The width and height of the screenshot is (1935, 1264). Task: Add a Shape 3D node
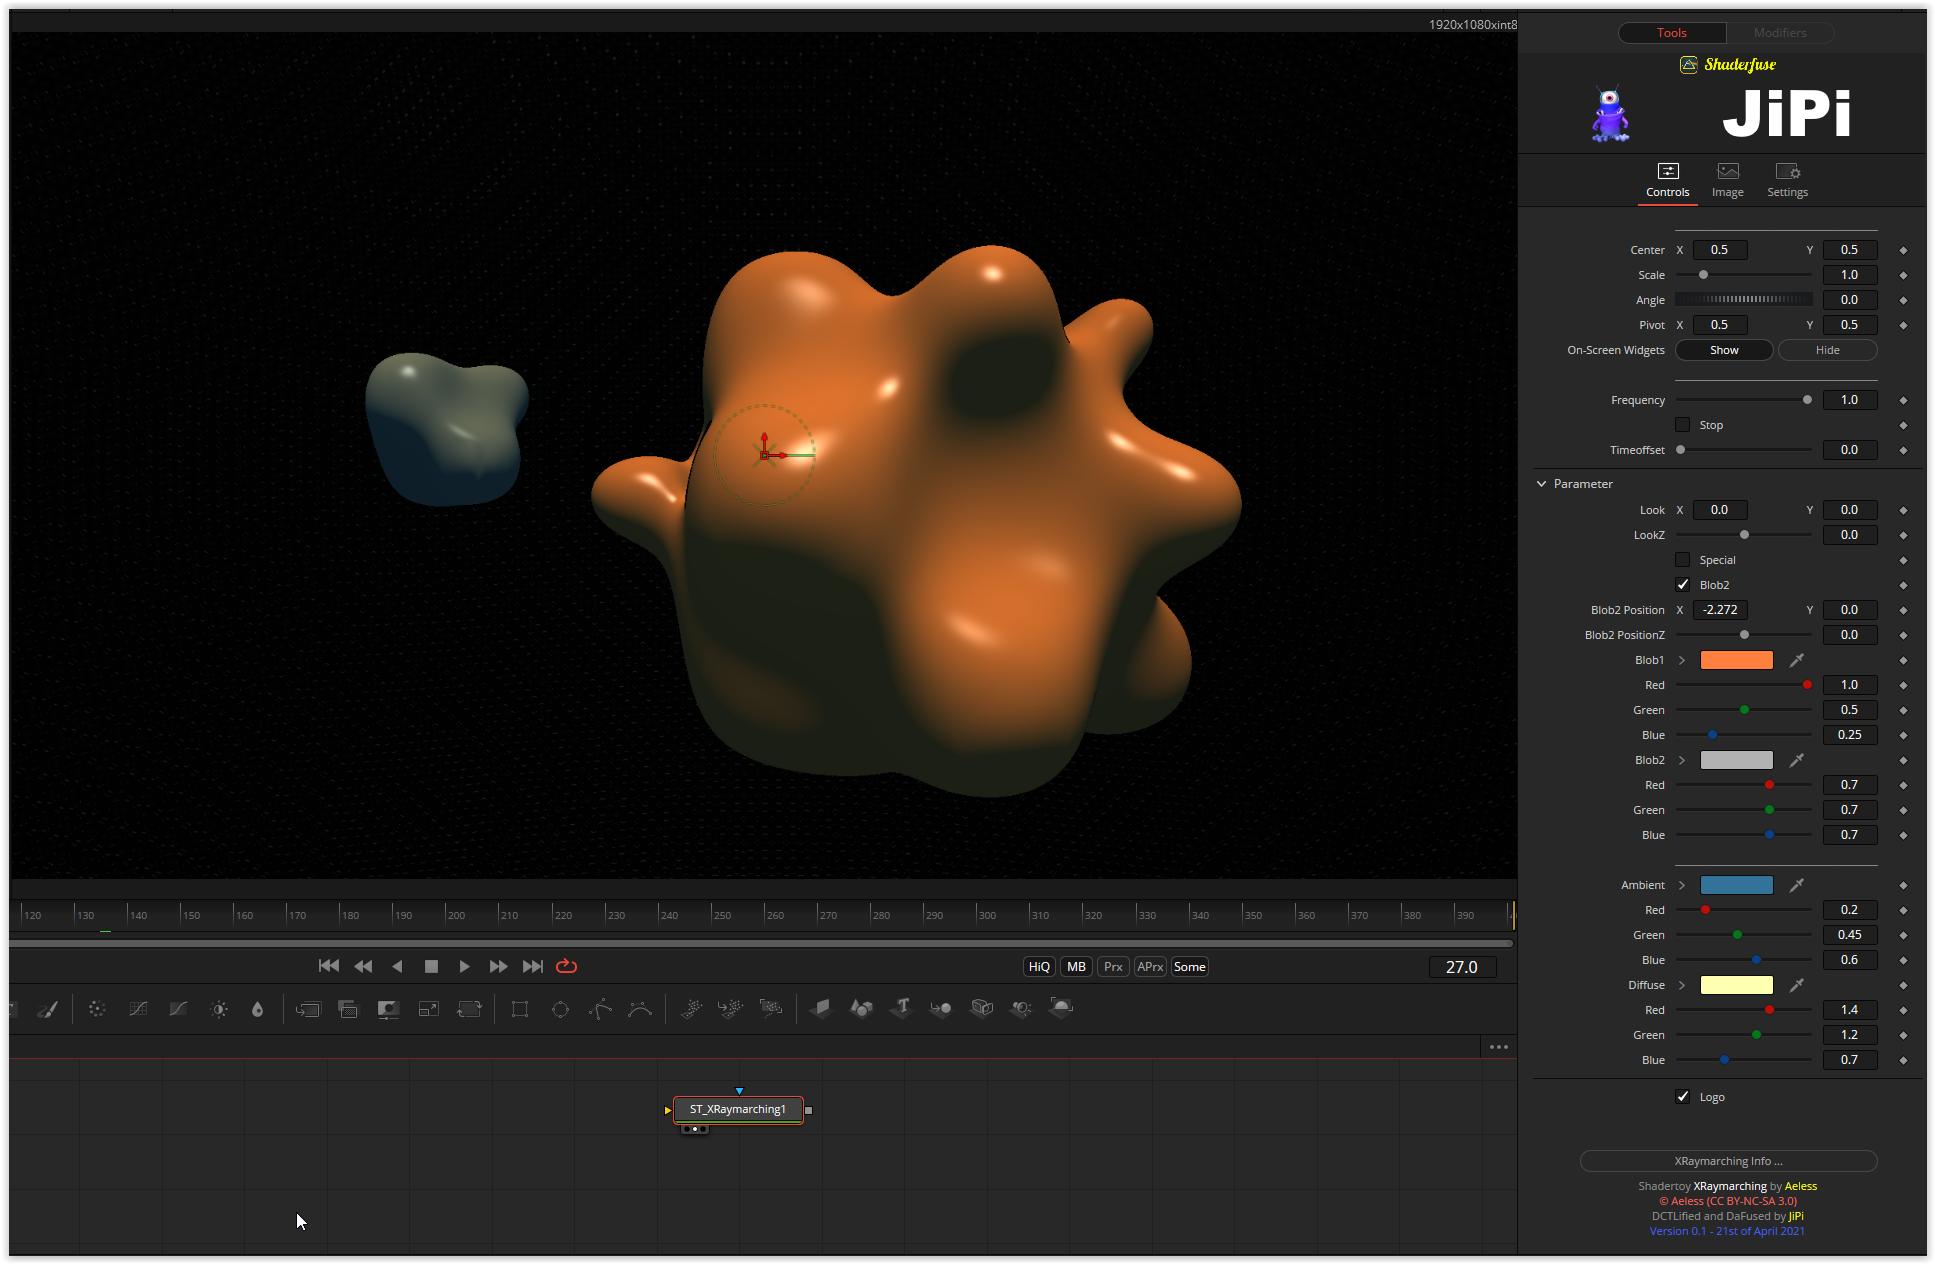tap(861, 1008)
